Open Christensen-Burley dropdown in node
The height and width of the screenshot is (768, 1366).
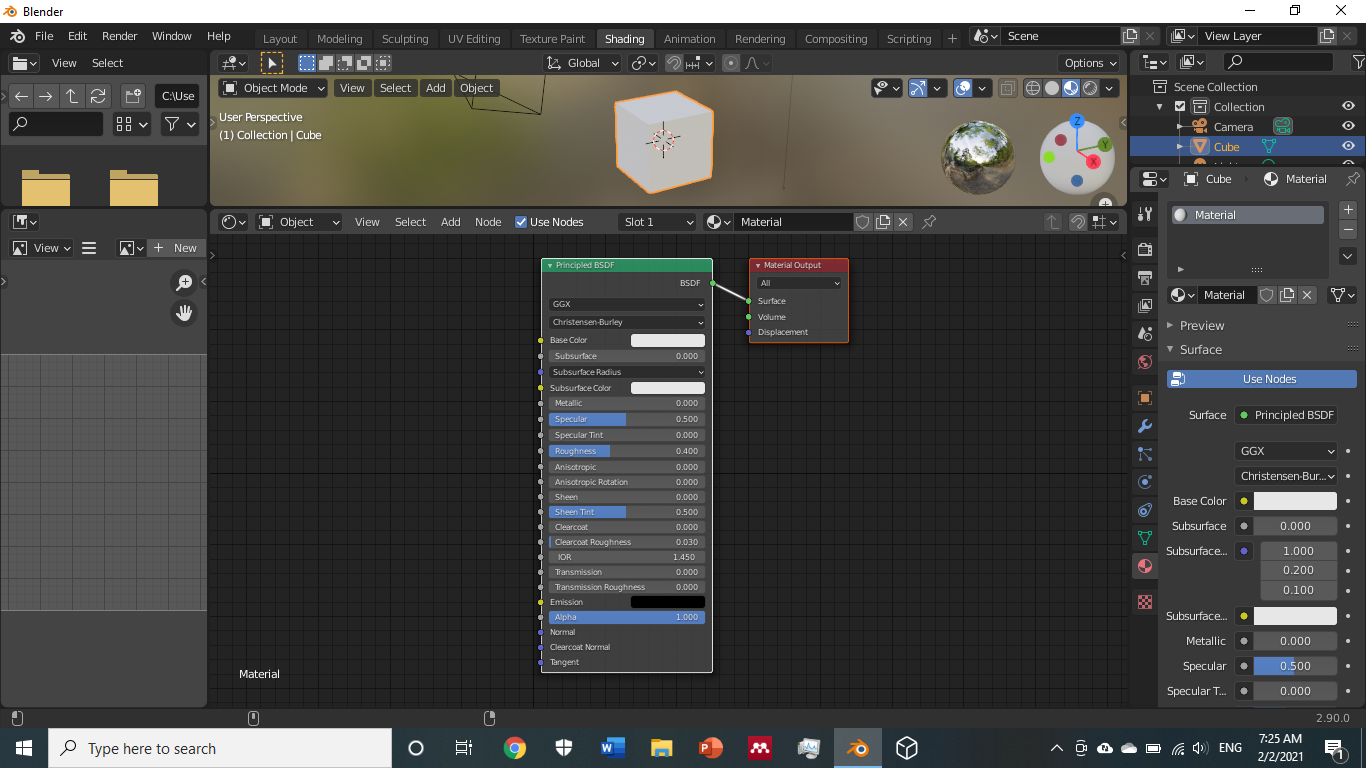coord(627,322)
